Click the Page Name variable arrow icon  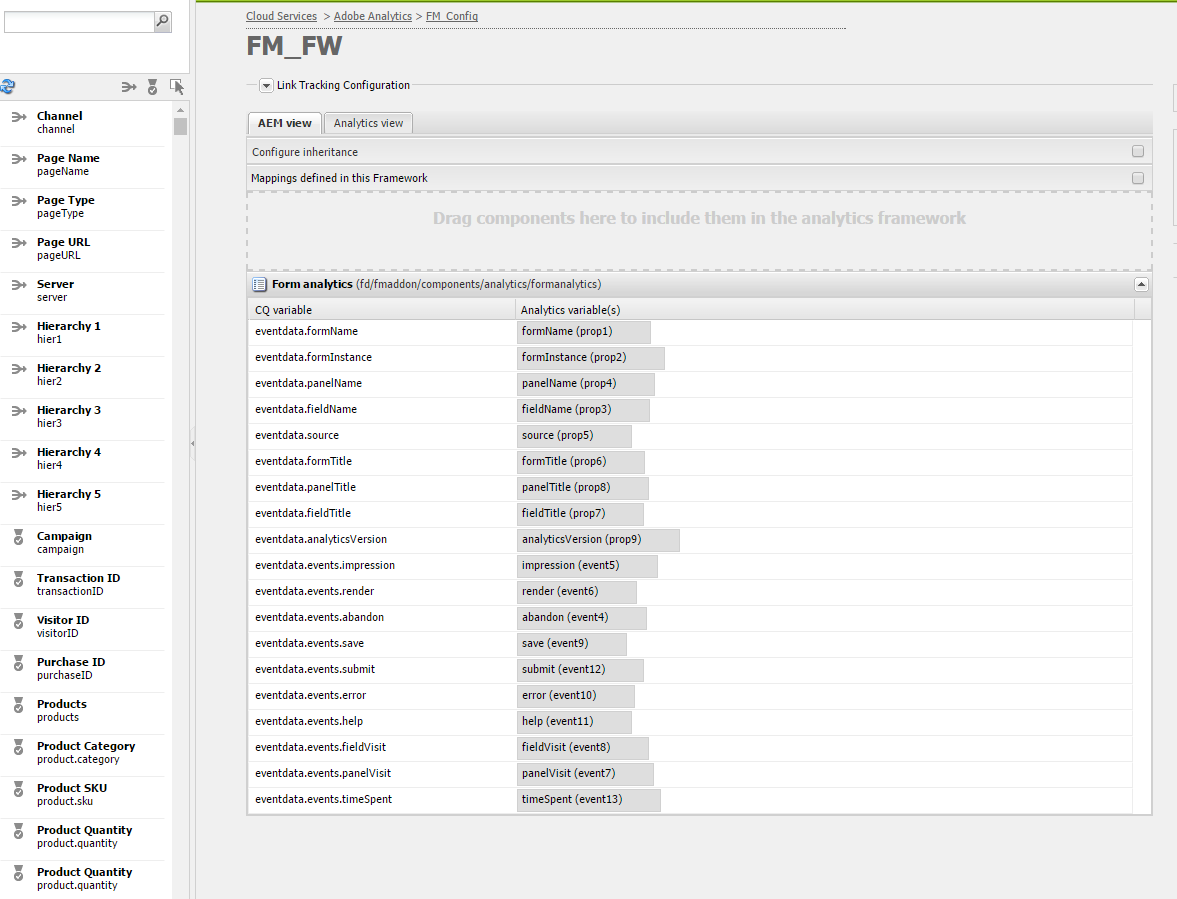click(x=20, y=158)
